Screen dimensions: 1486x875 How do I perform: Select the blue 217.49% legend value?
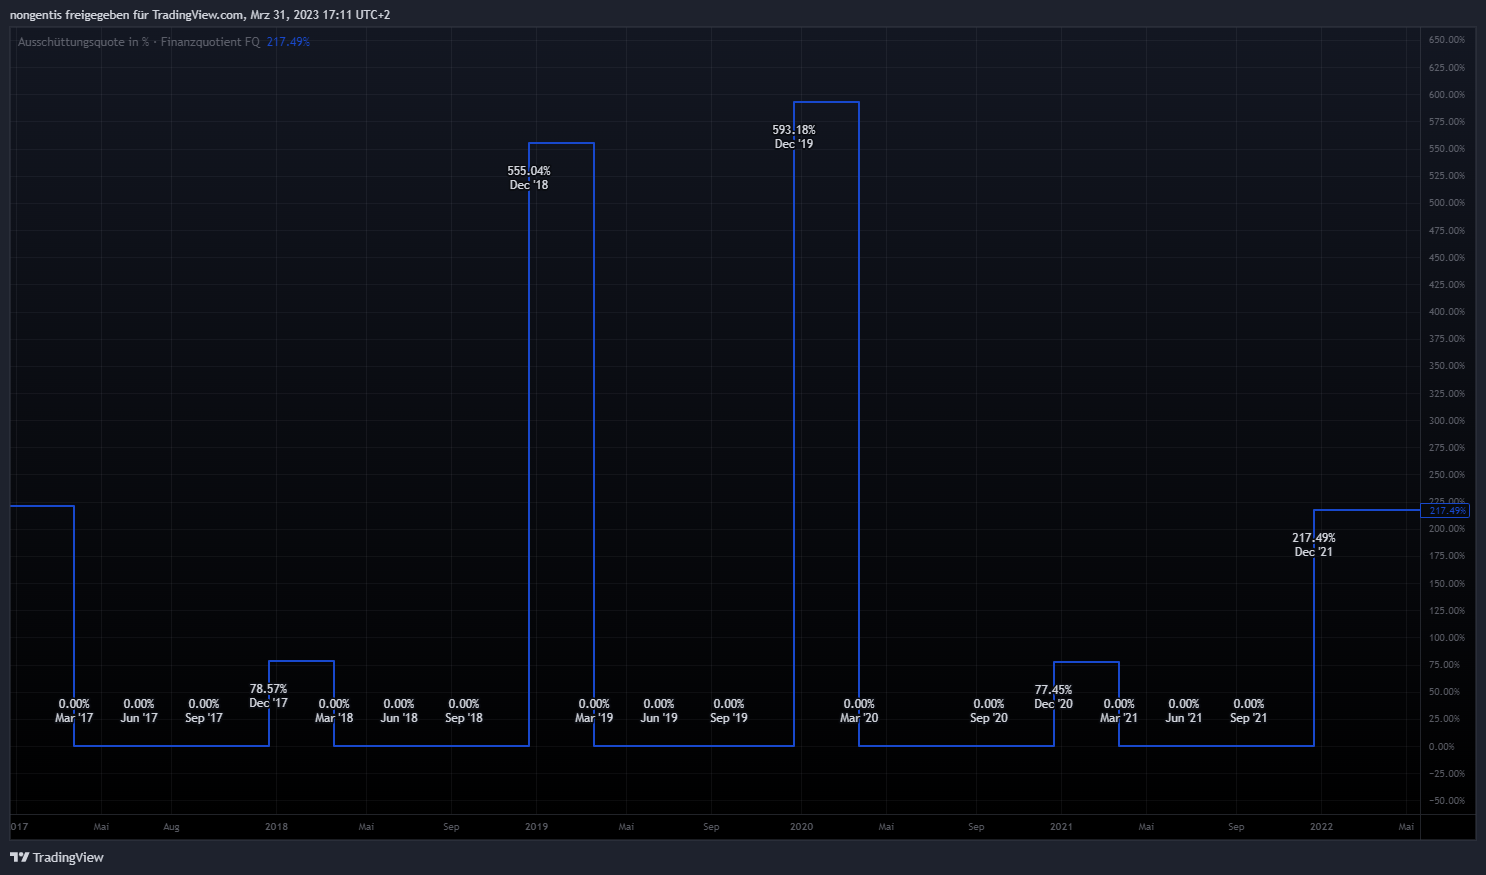click(x=288, y=42)
